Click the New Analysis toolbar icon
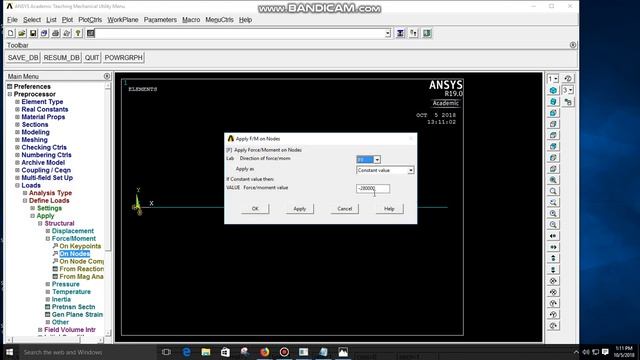 pyautogui.click(x=11, y=33)
